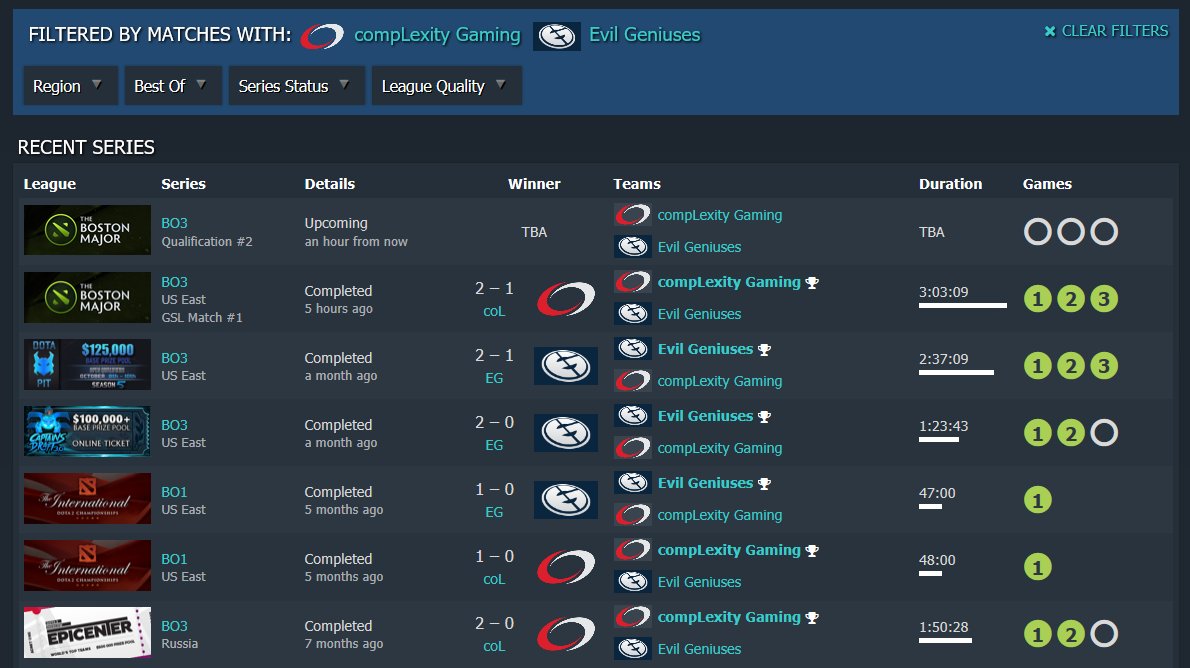1190x668 pixels.
Task: Open International banner in the 47:00 row
Action: [87, 499]
